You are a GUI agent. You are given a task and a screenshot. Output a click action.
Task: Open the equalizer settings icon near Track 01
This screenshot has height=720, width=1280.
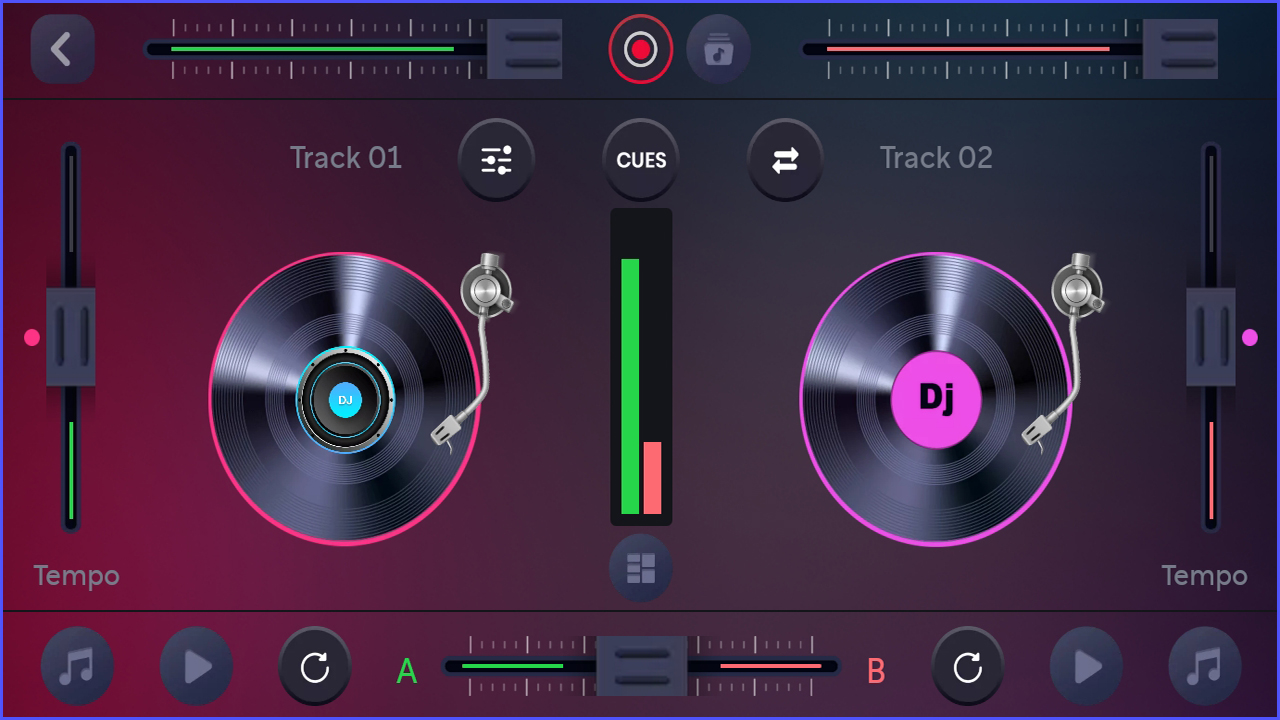tap(496, 160)
